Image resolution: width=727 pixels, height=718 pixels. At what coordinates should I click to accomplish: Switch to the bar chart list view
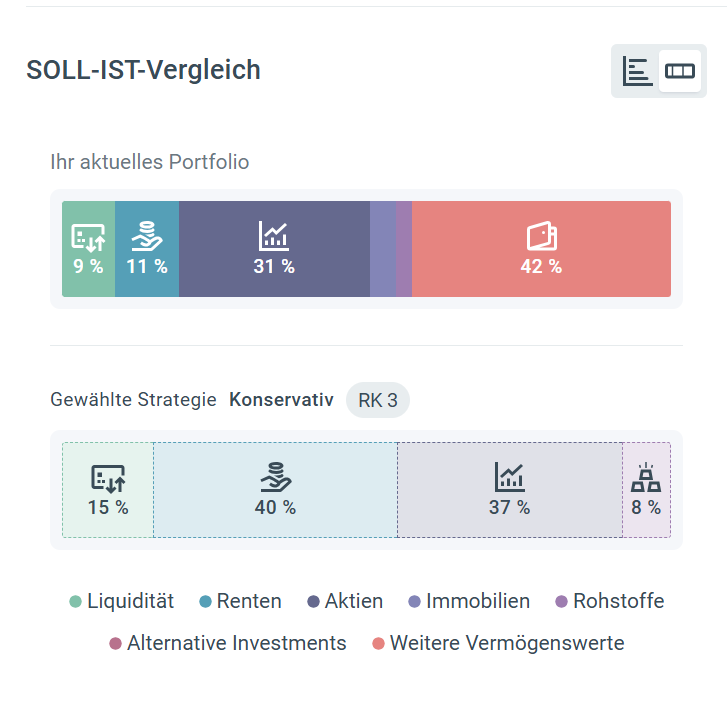(637, 71)
